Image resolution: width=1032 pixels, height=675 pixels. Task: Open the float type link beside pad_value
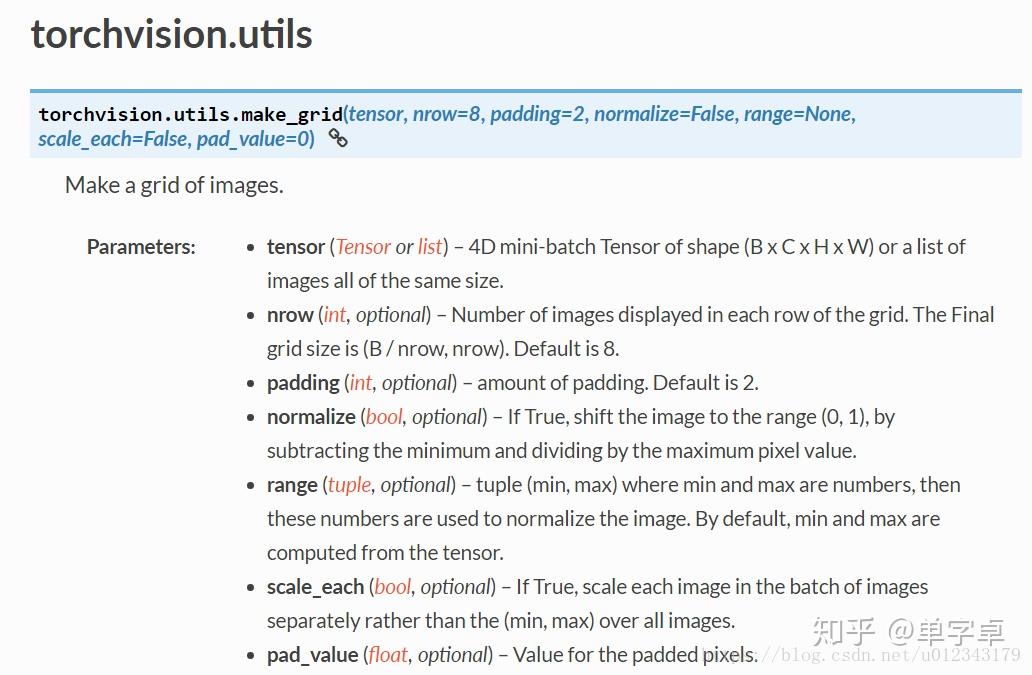tap(388, 655)
